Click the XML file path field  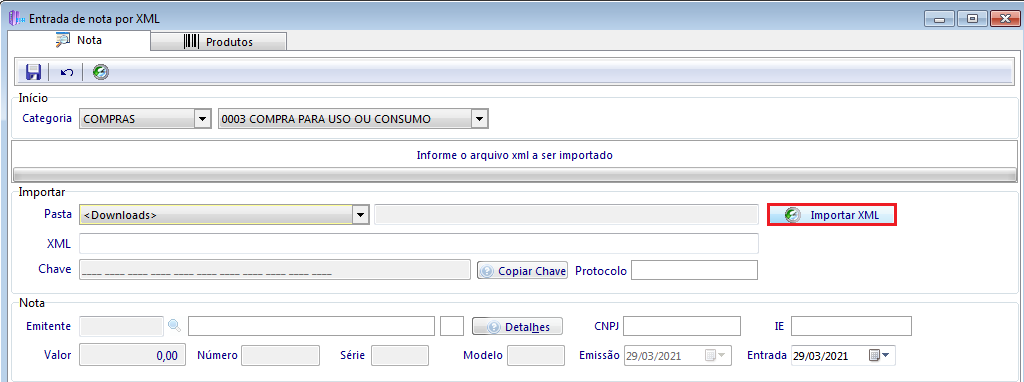tap(419, 244)
